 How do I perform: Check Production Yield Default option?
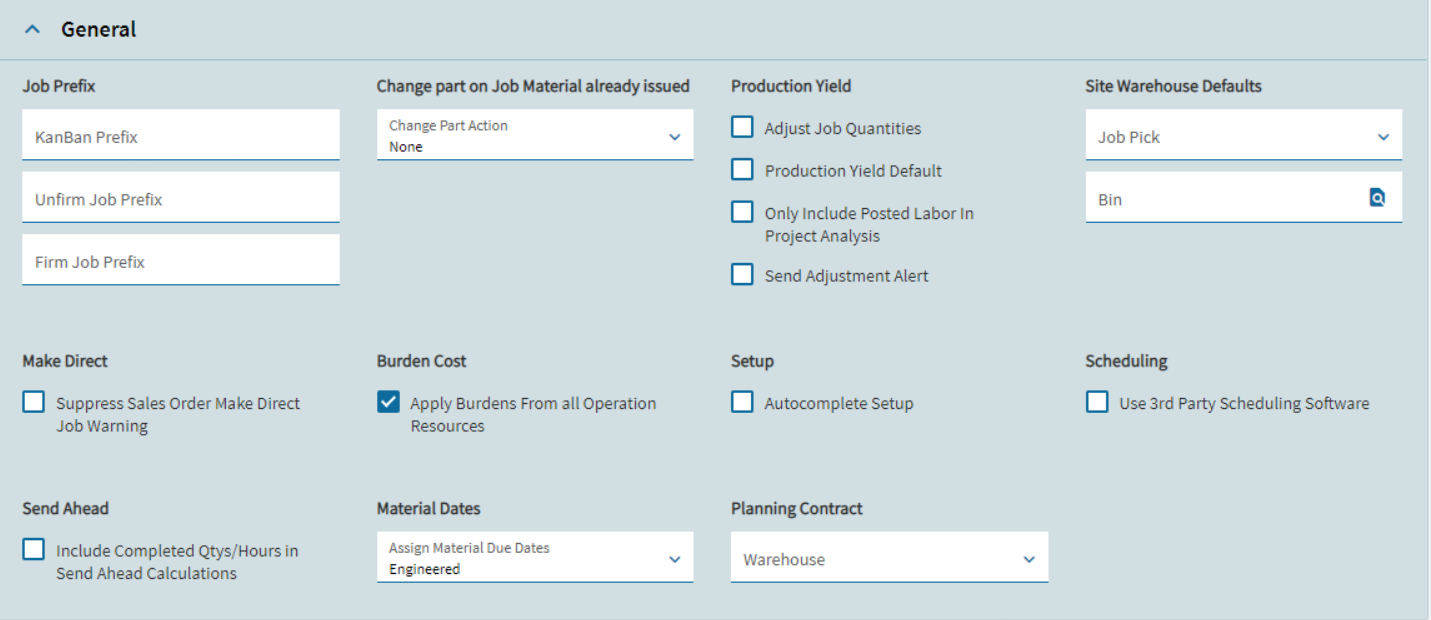(742, 170)
